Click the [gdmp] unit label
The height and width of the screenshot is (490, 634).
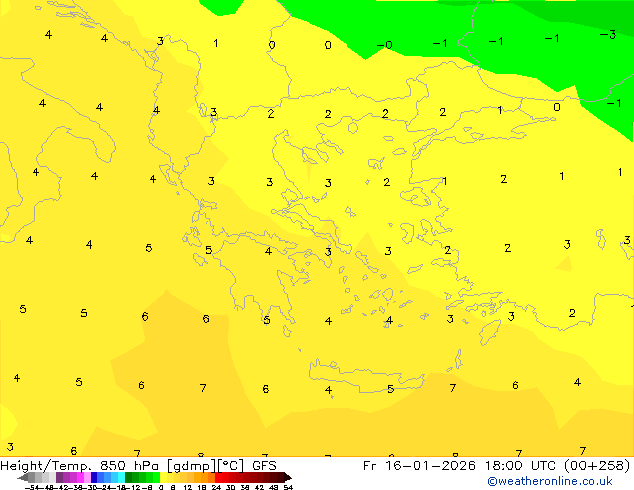pos(192,466)
